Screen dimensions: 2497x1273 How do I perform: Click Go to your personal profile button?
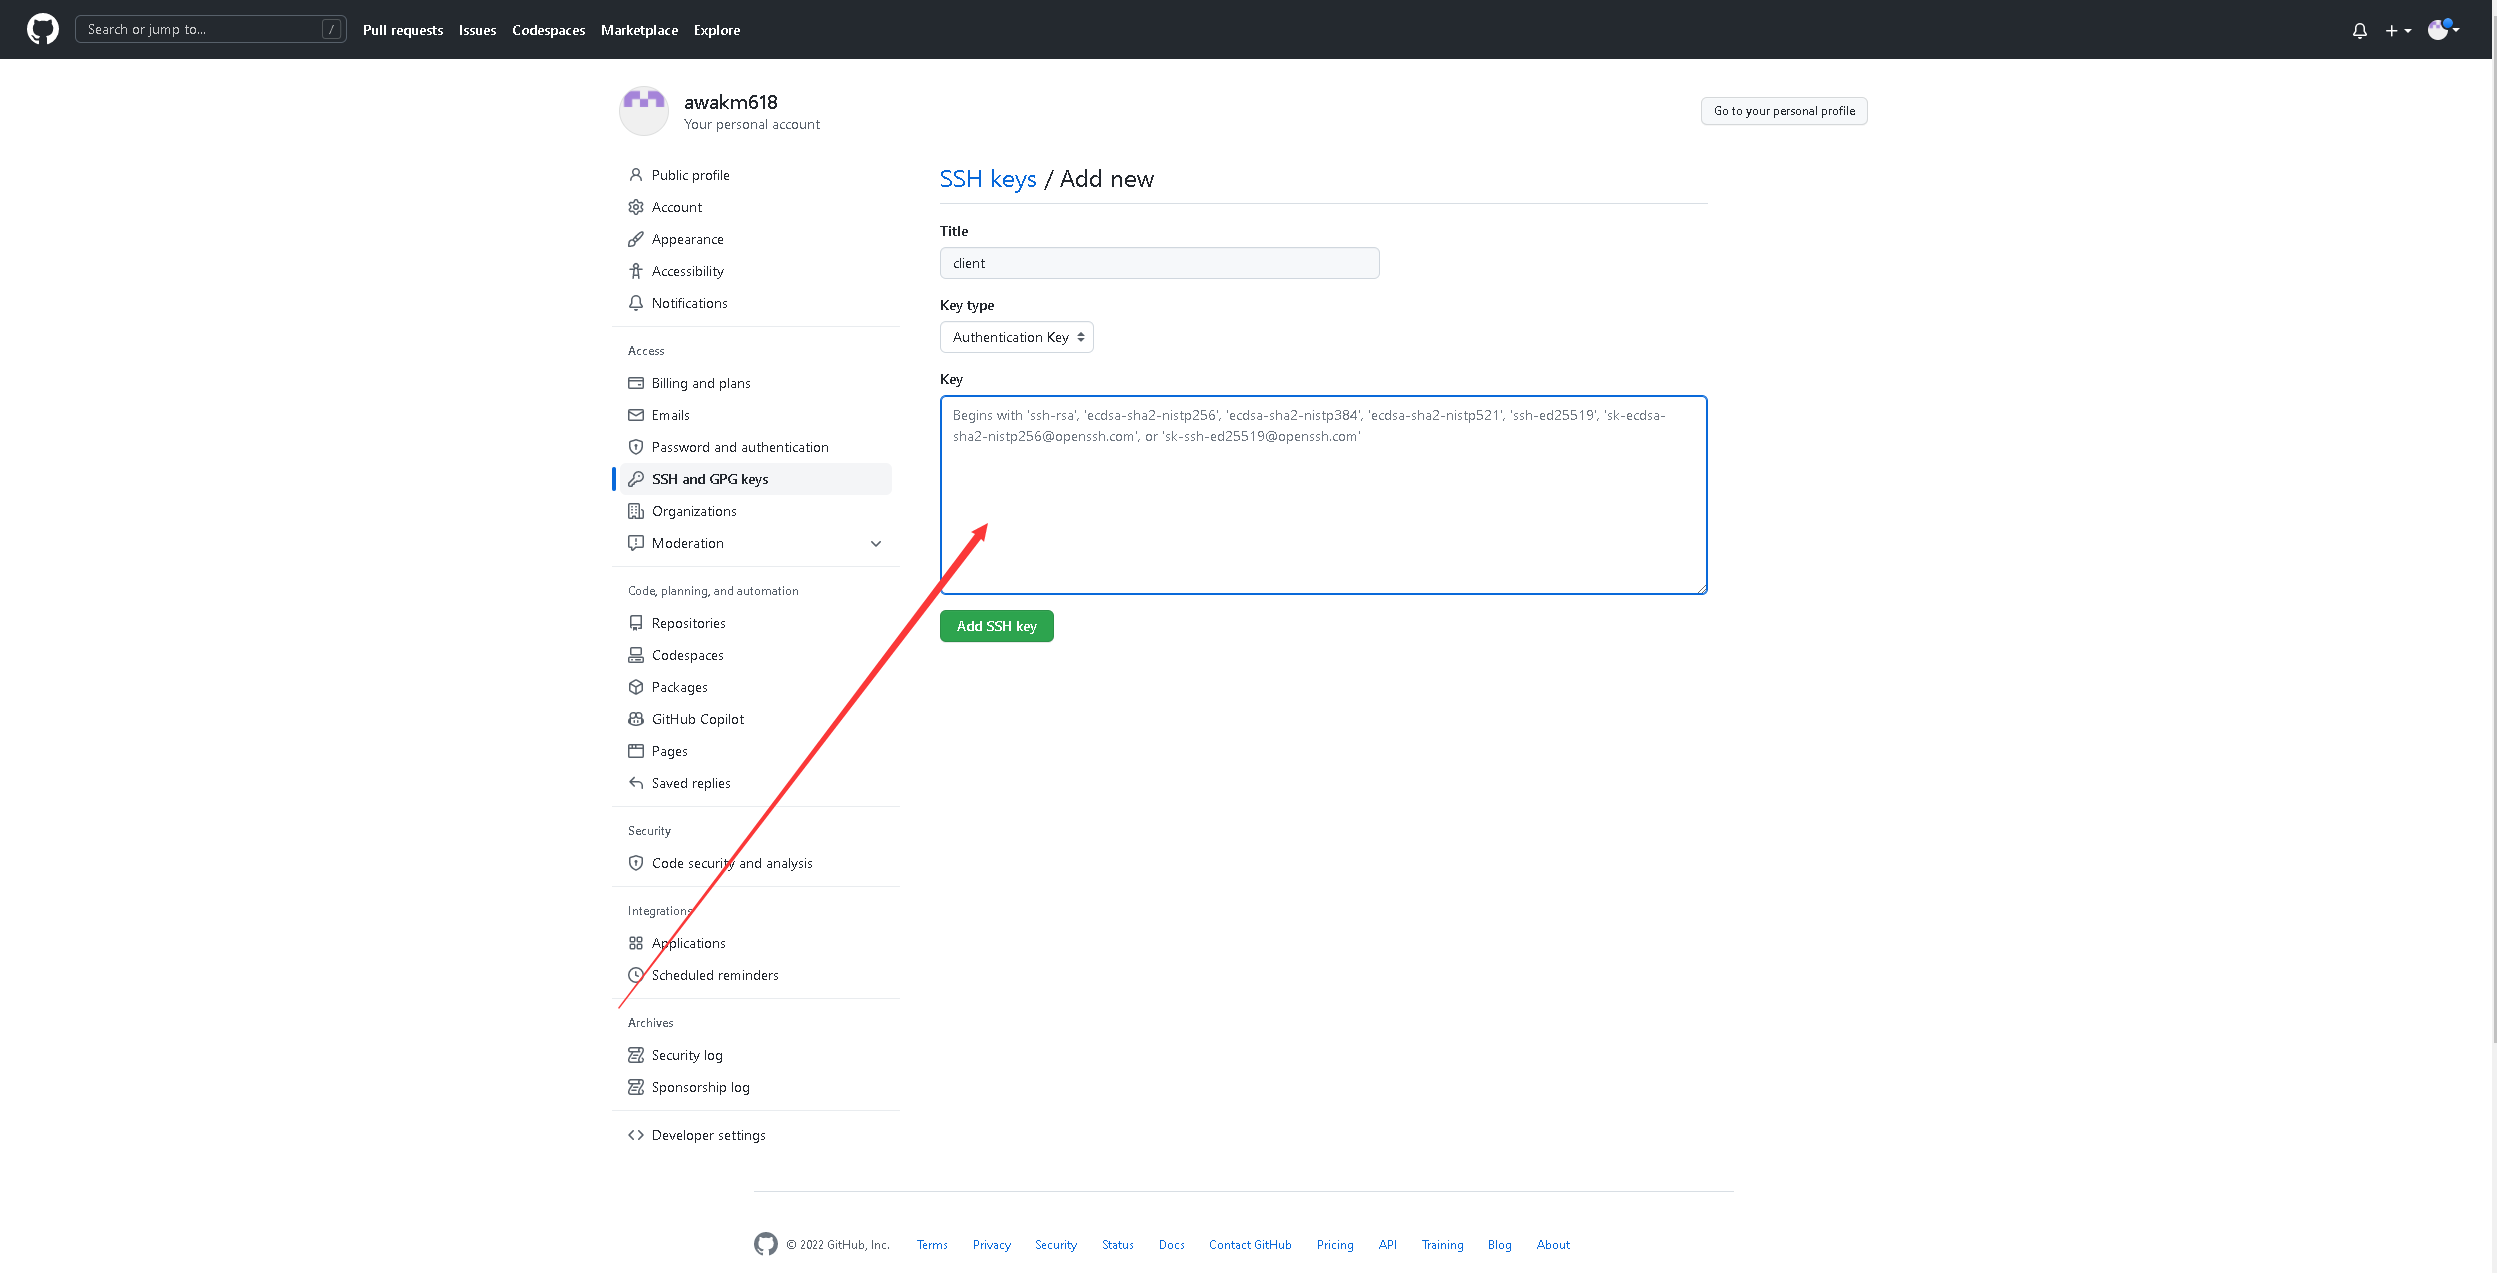tap(1783, 111)
